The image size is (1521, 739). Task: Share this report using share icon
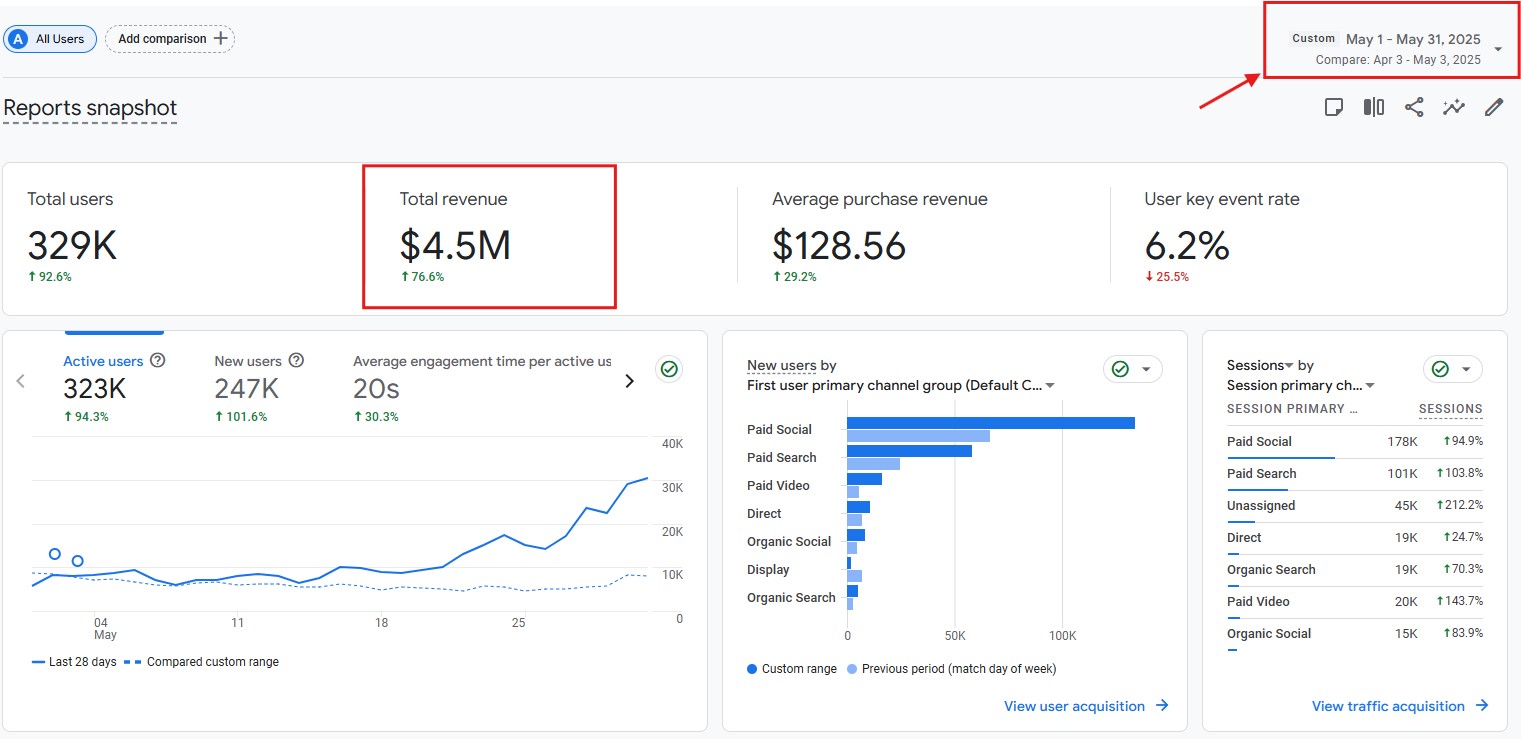1414,107
